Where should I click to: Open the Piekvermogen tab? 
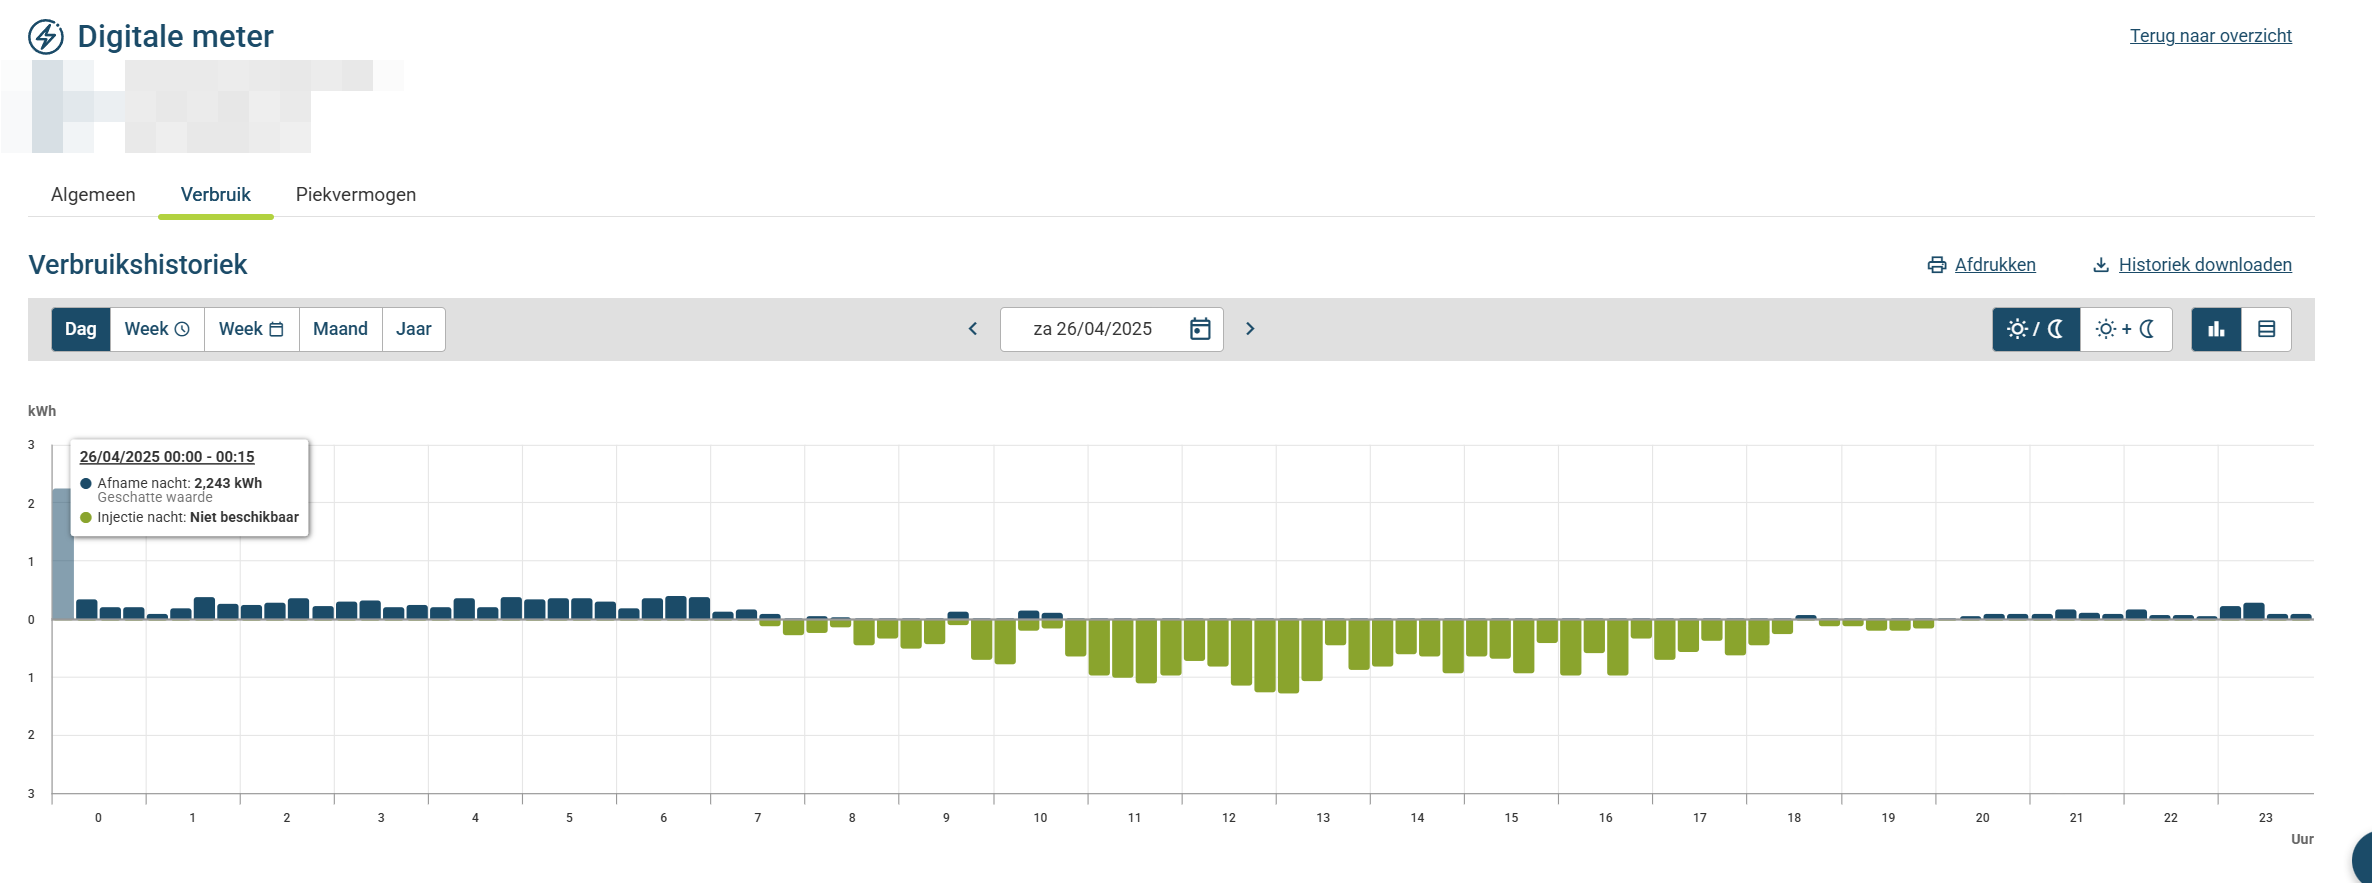356,195
